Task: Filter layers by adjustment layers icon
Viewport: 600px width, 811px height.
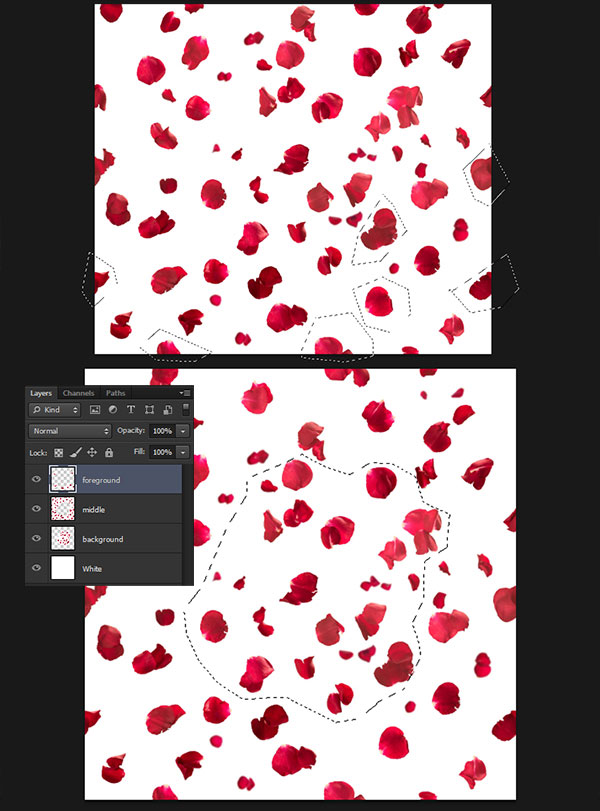Action: [x=112, y=410]
